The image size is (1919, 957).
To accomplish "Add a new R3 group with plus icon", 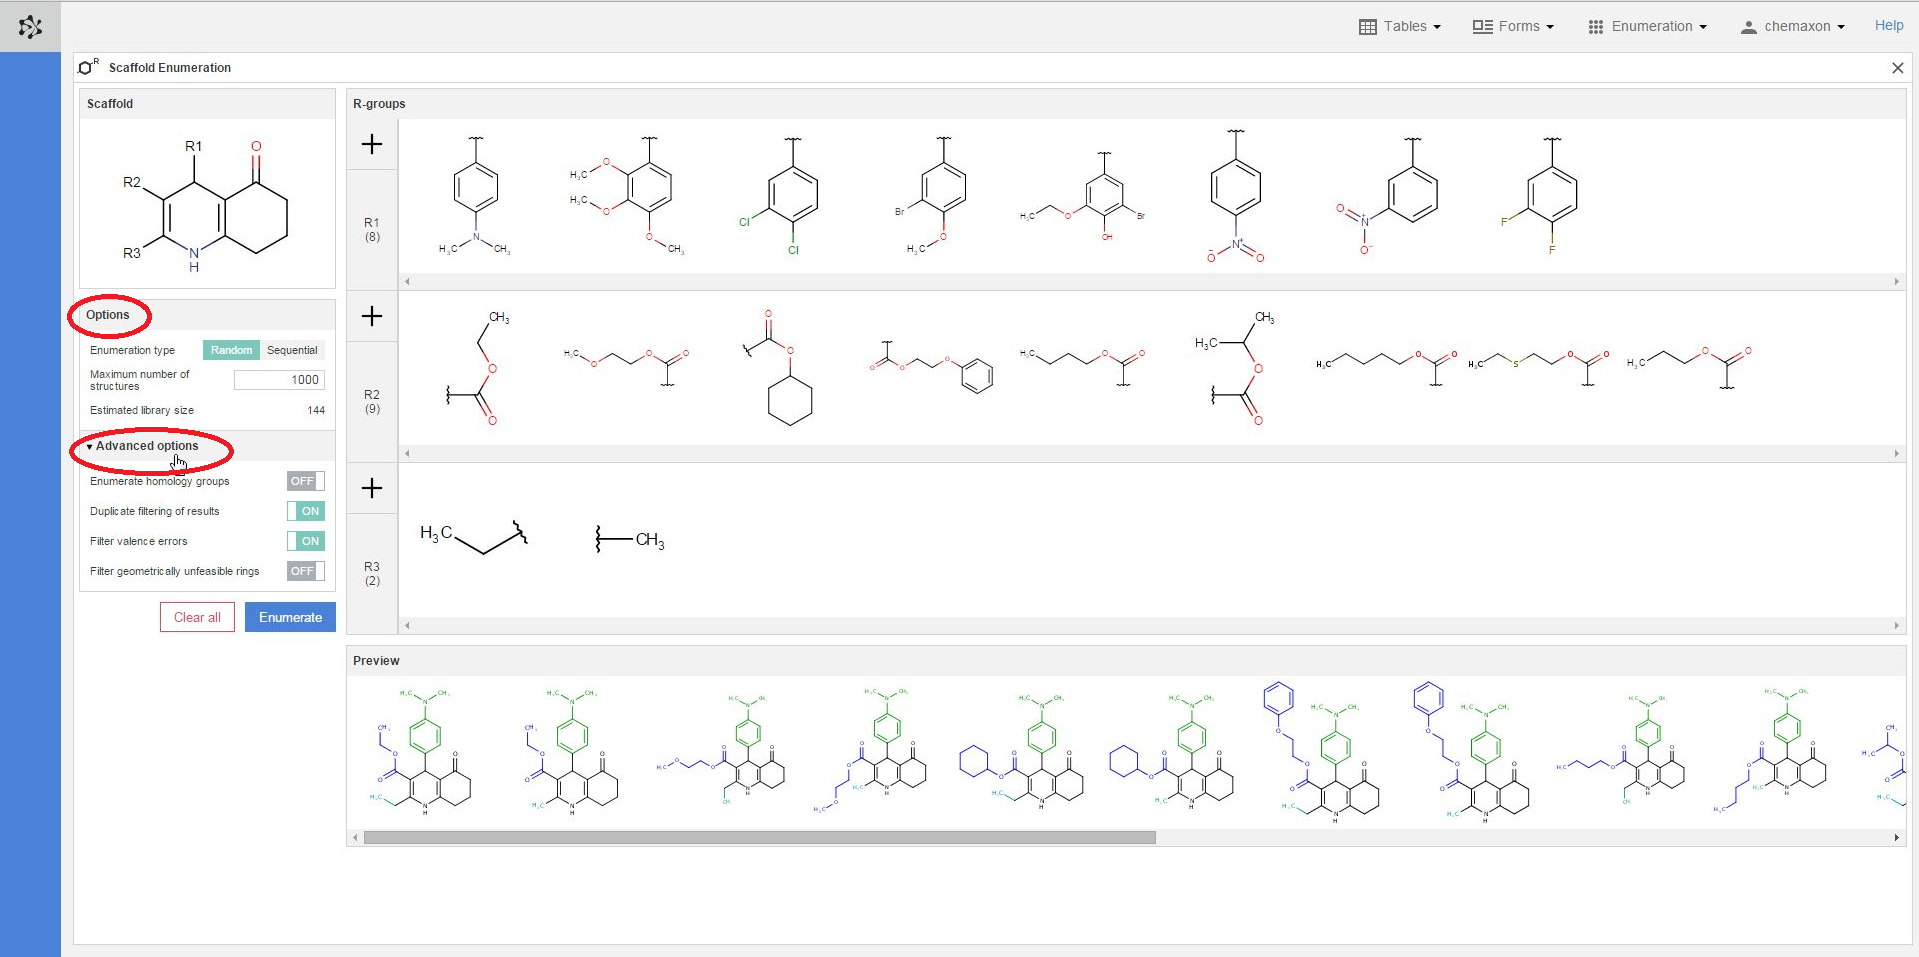I will [372, 488].
